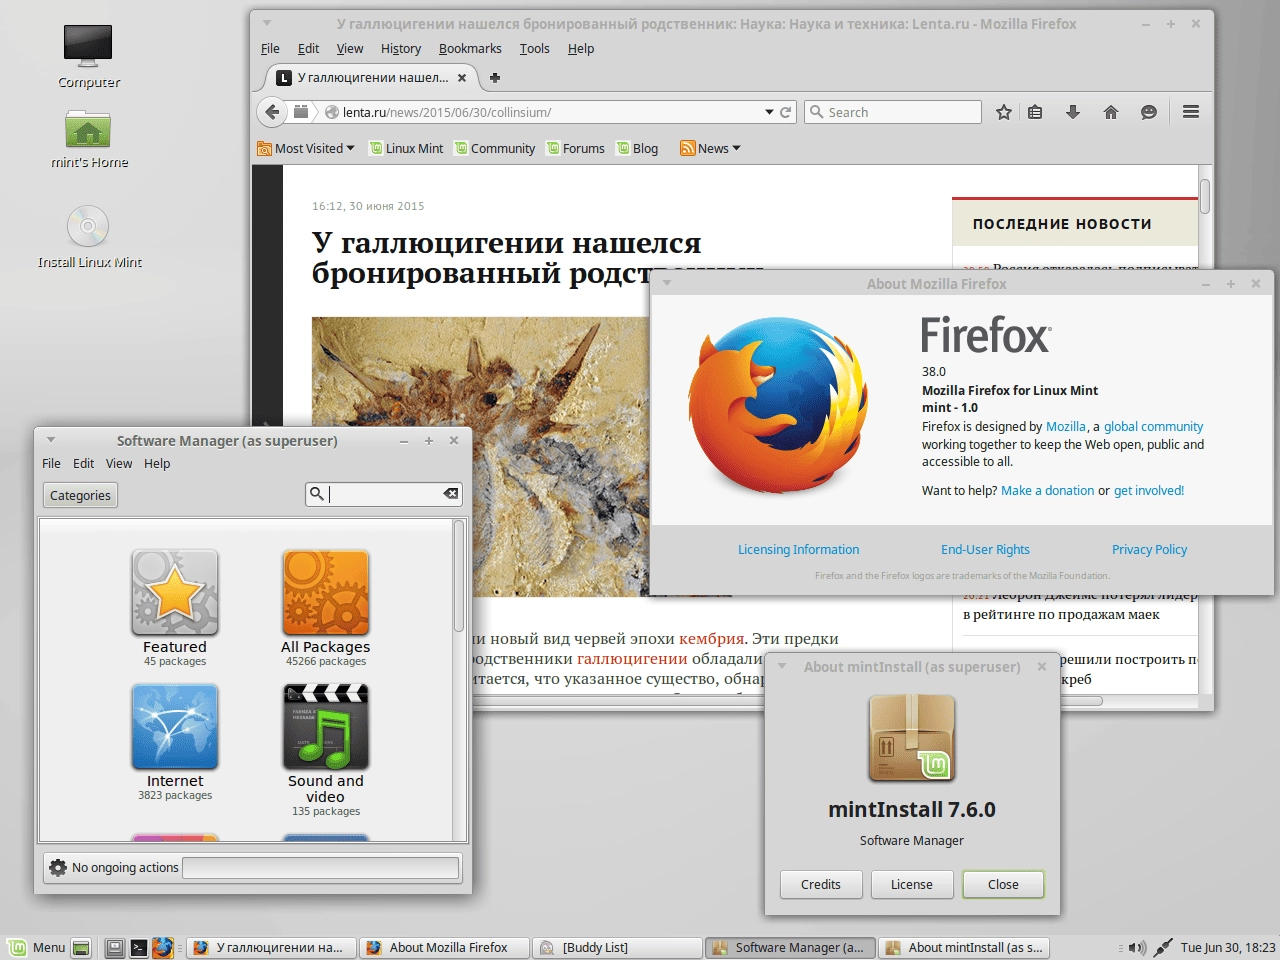Image resolution: width=1280 pixels, height=960 pixels.
Task: Click the Show Desktop icon in the panel
Action: (82, 947)
